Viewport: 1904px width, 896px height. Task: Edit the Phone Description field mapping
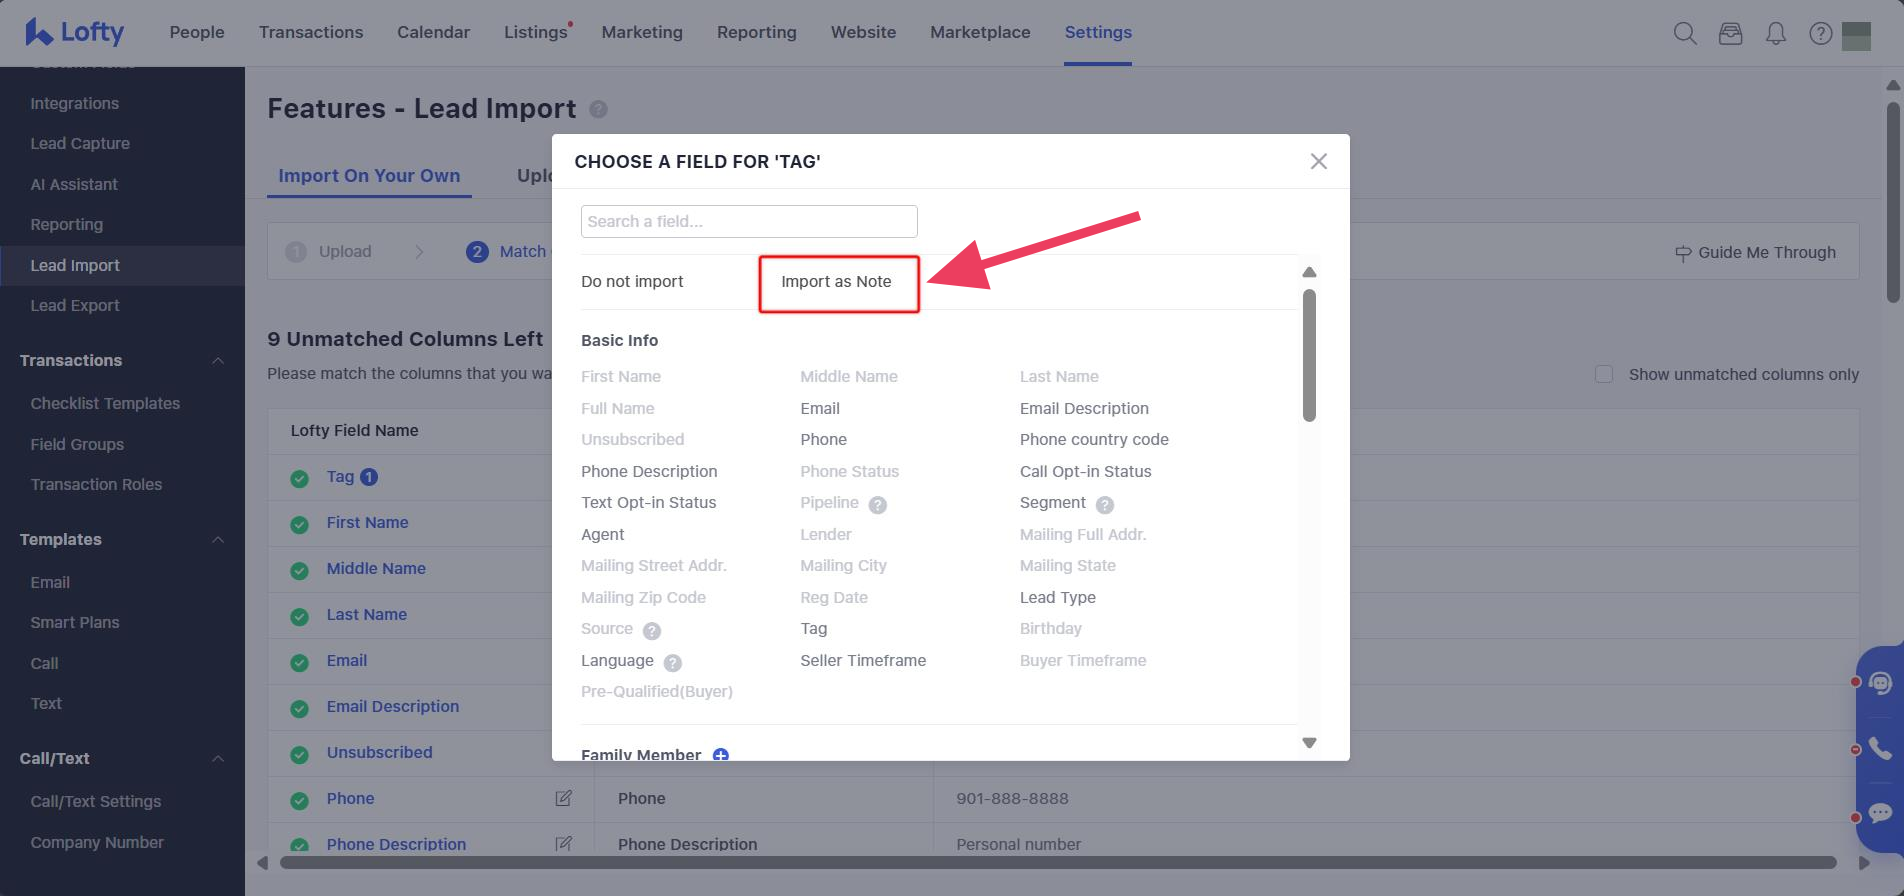564,844
